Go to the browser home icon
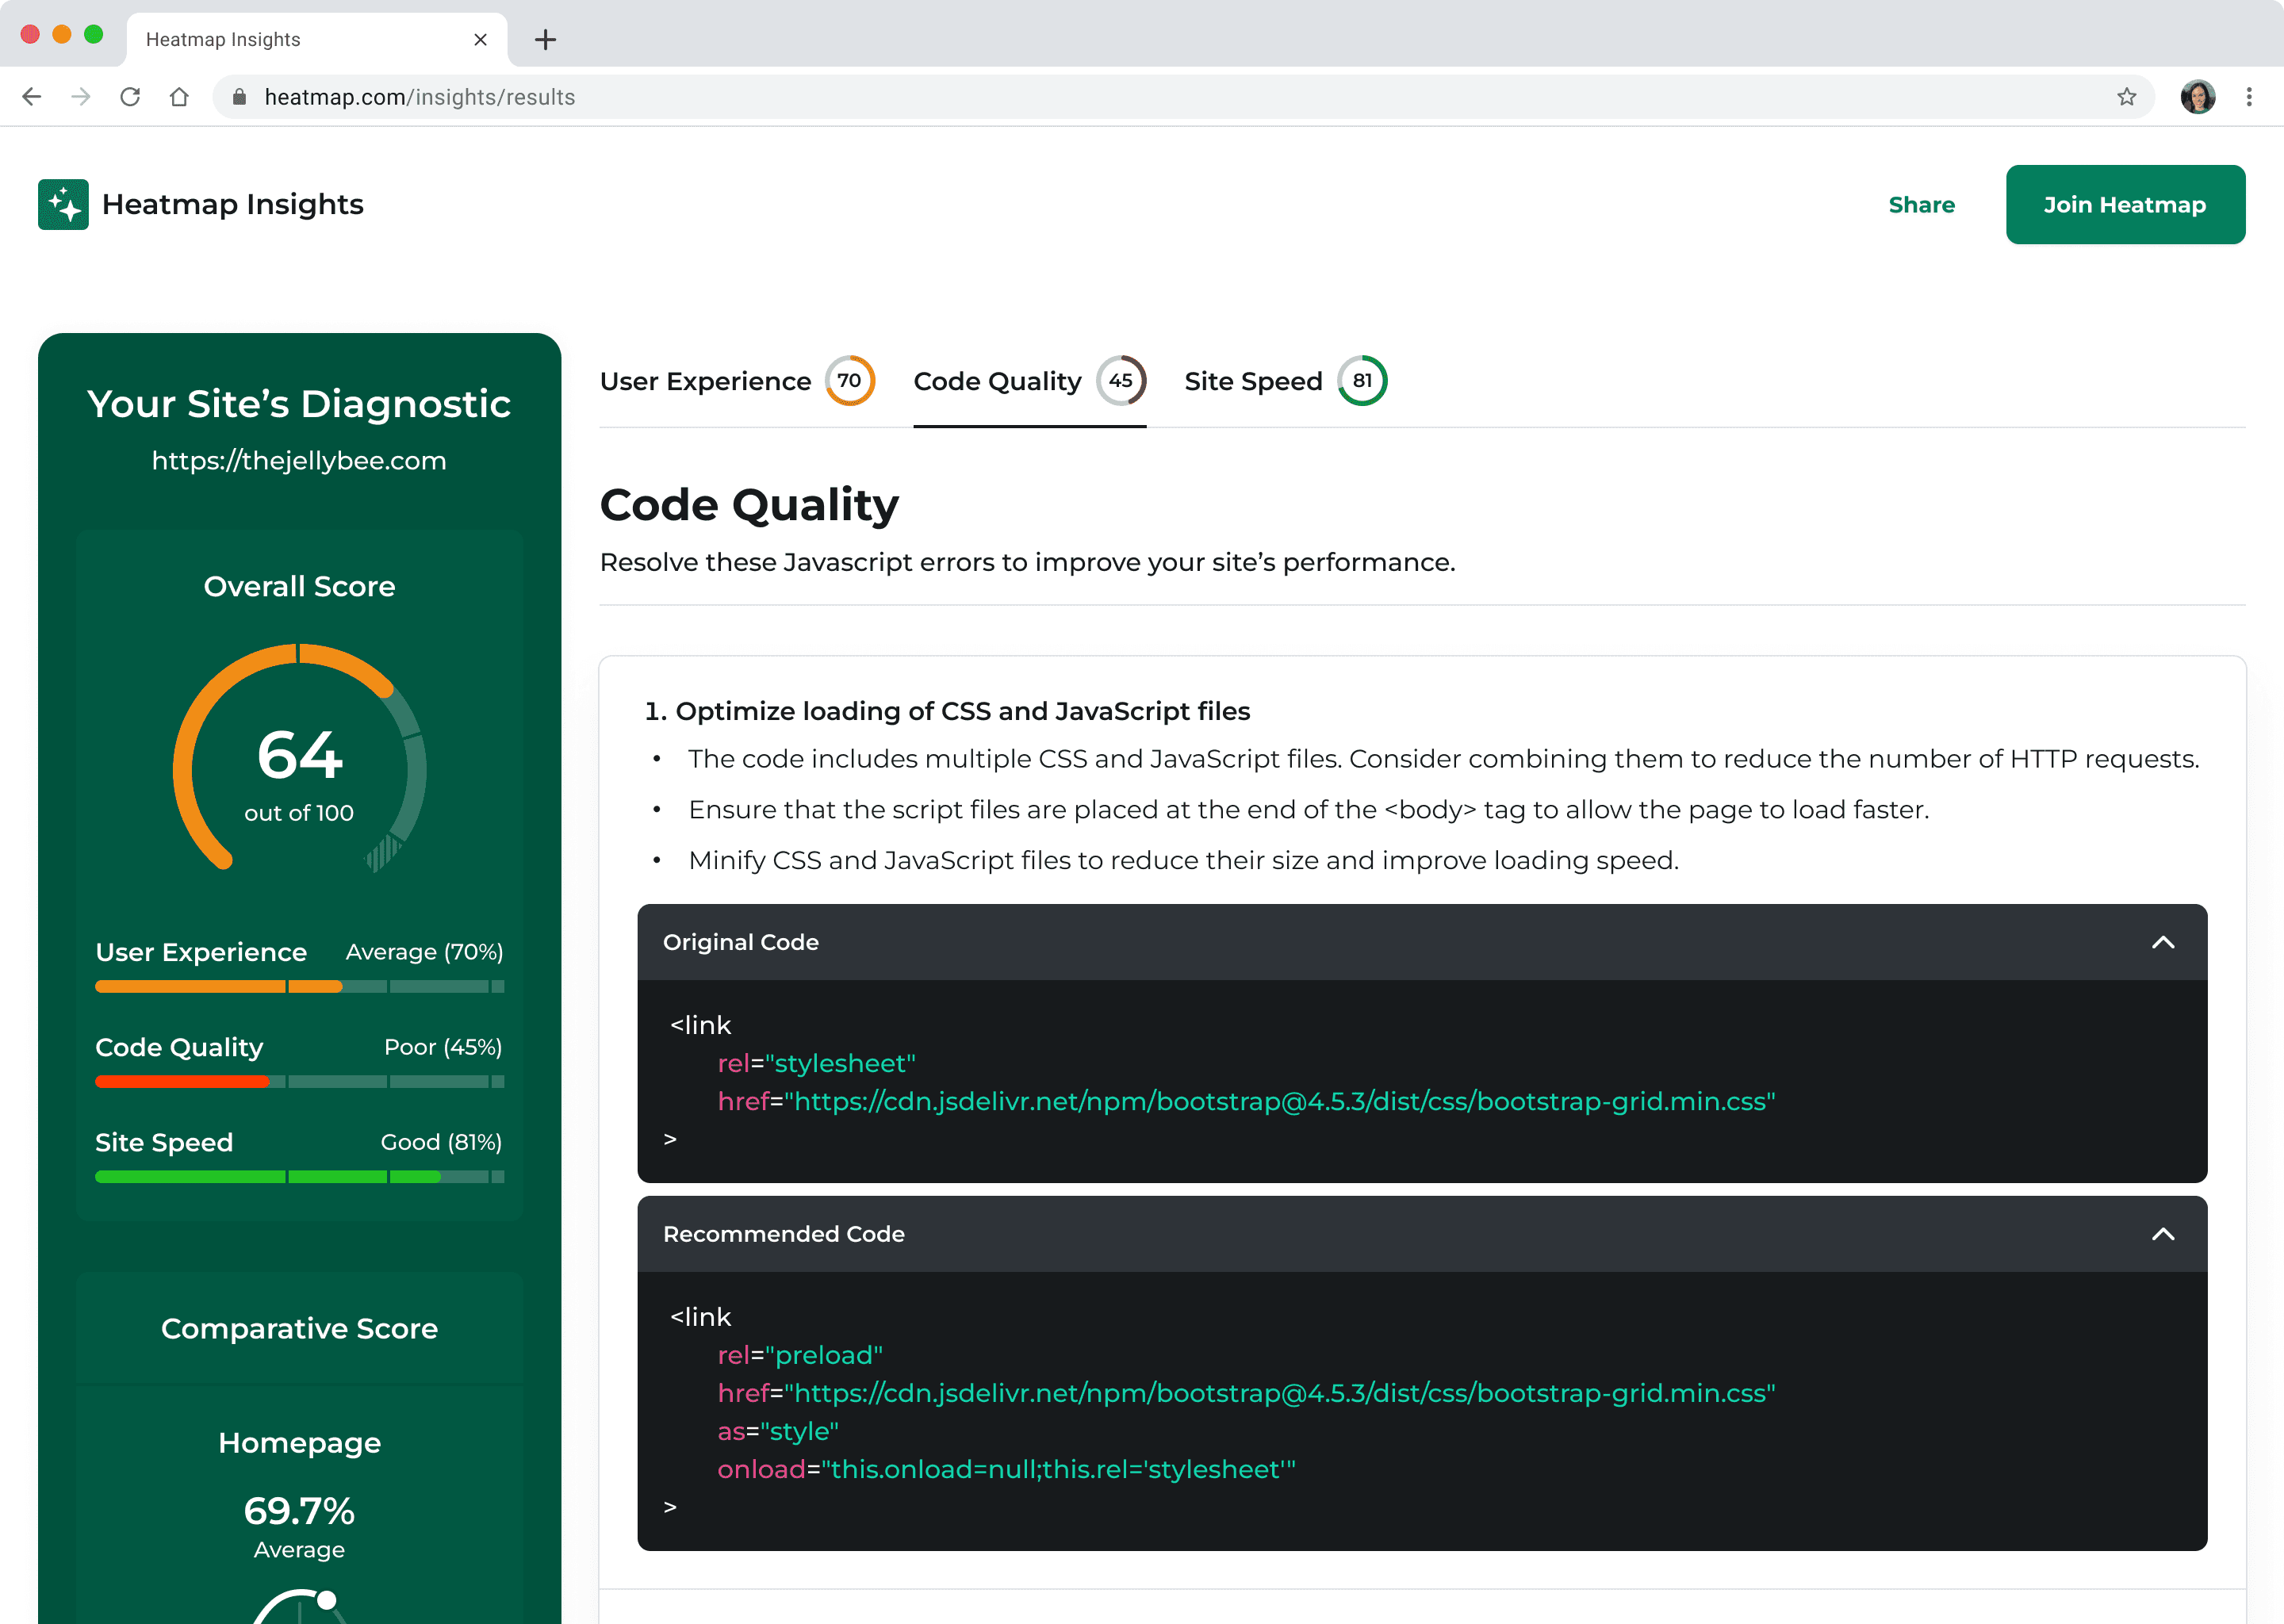This screenshot has width=2284, height=1624. pos(179,97)
